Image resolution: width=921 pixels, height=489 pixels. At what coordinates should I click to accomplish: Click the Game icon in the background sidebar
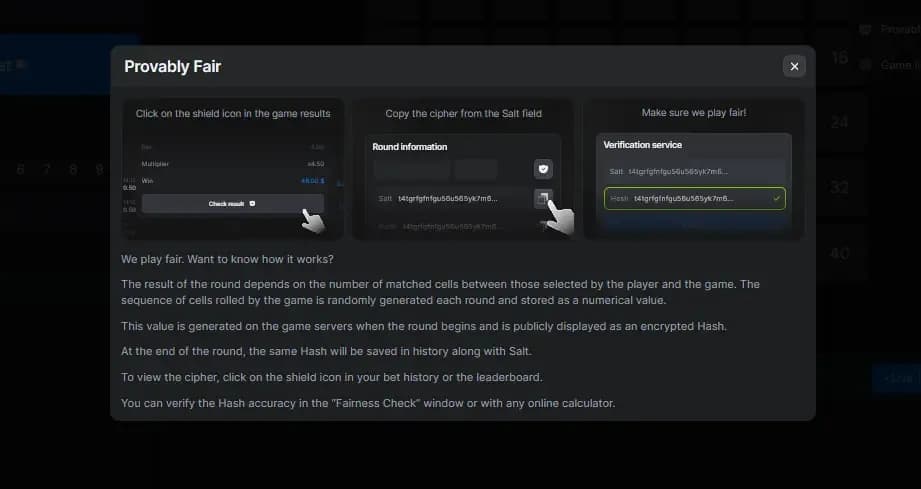[865, 65]
